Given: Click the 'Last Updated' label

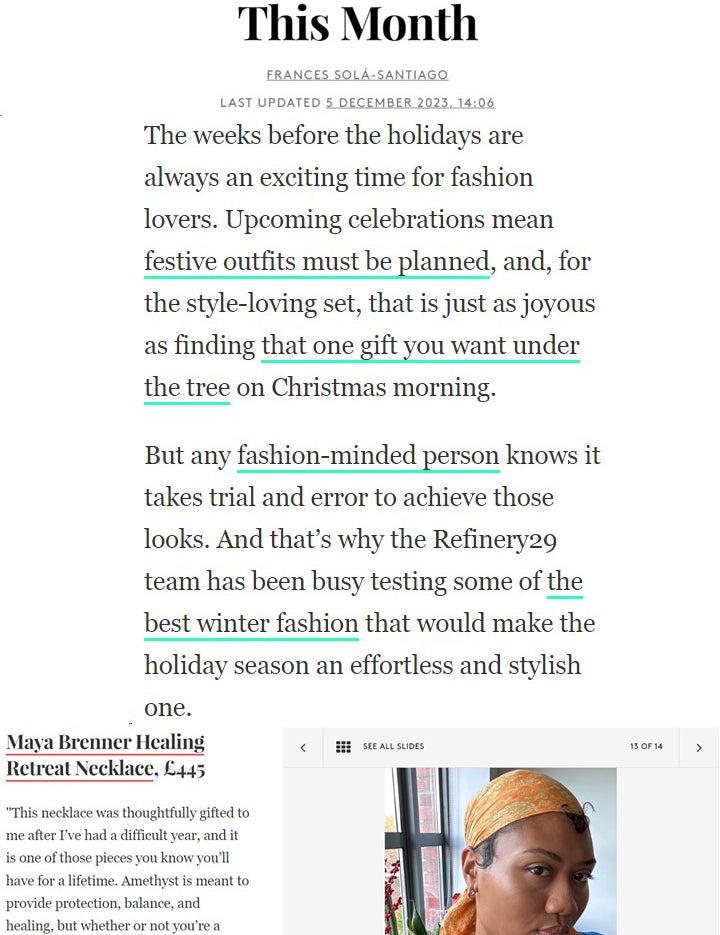Looking at the screenshot, I should [x=270, y=103].
